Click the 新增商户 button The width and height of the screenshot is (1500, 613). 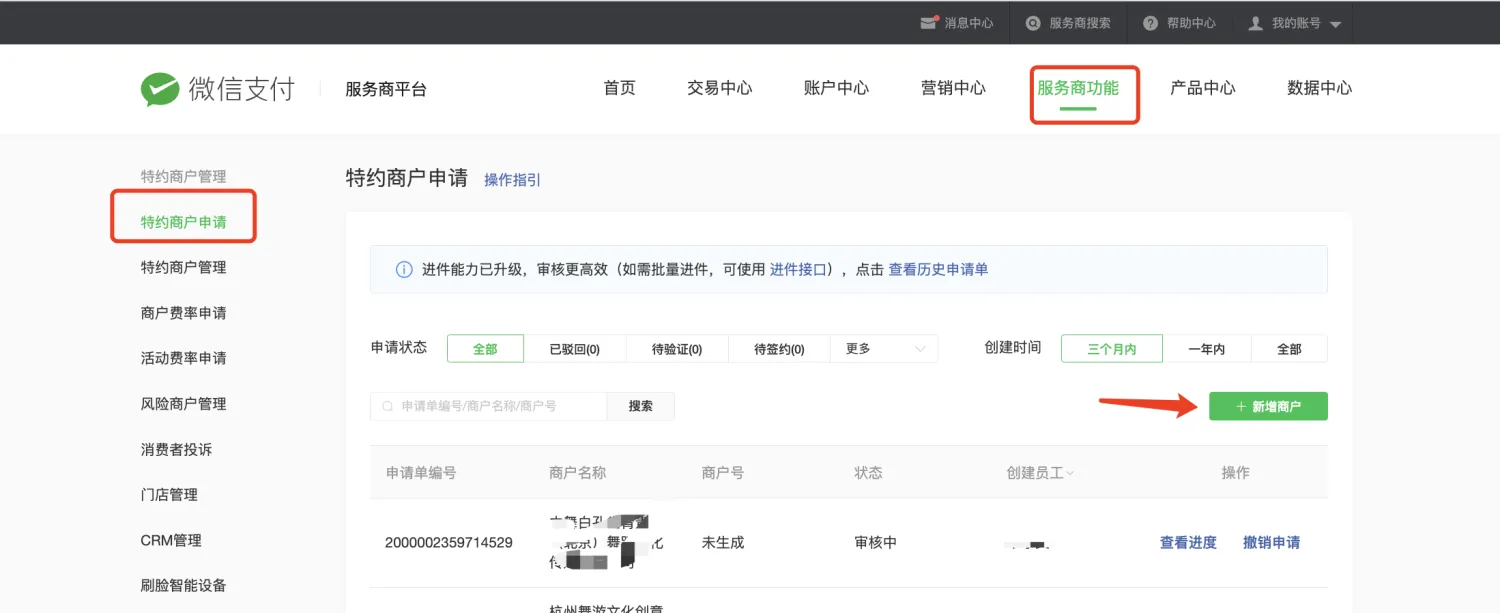click(x=1267, y=406)
